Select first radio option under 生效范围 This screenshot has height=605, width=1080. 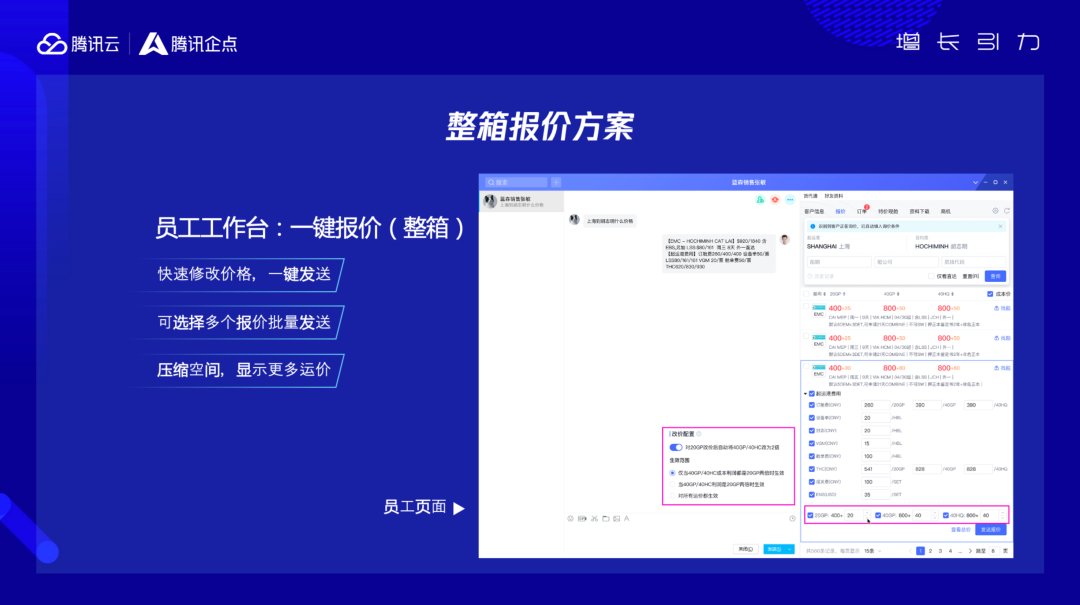(672, 473)
